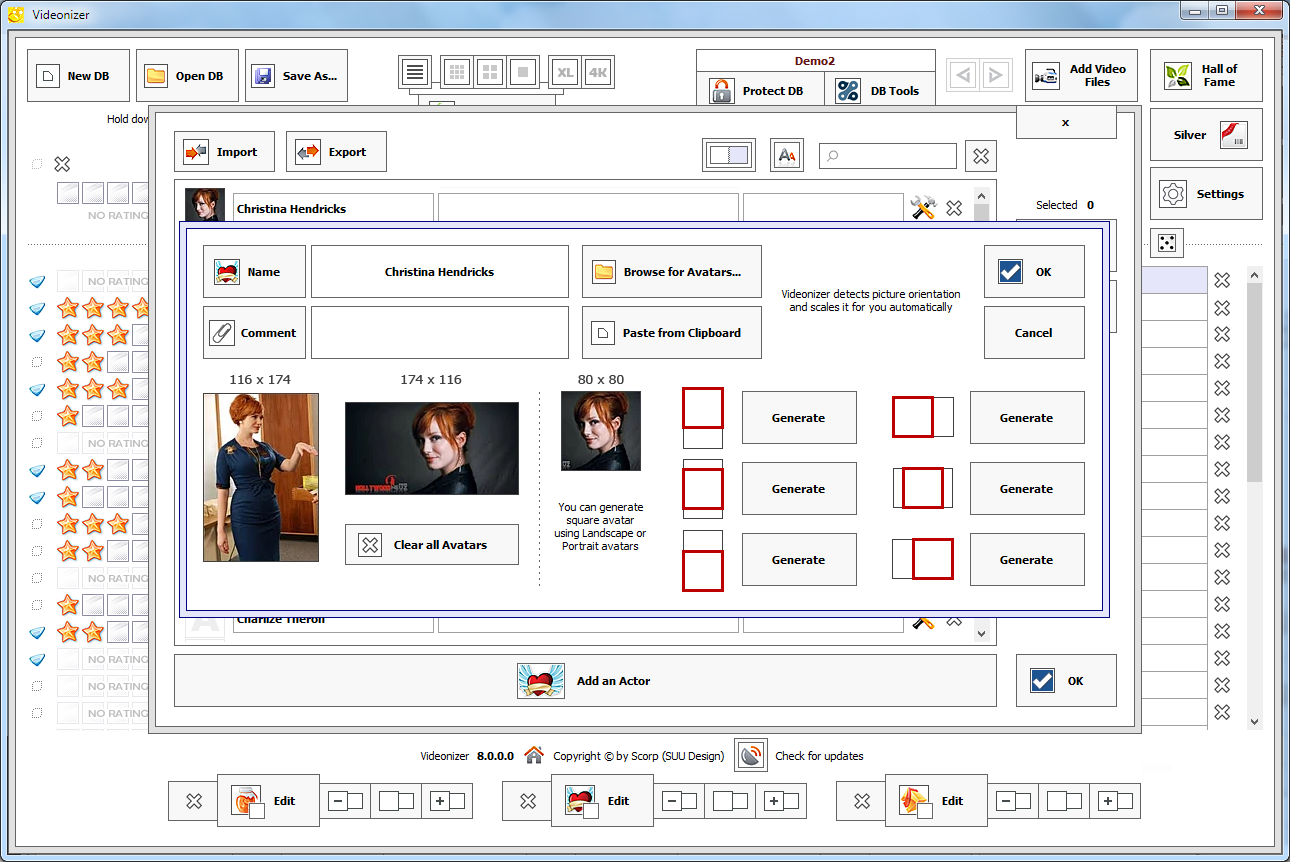Viewport: 1290px width, 862px height.
Task: Generate square avatar from landscape left crop
Action: pos(1027,418)
